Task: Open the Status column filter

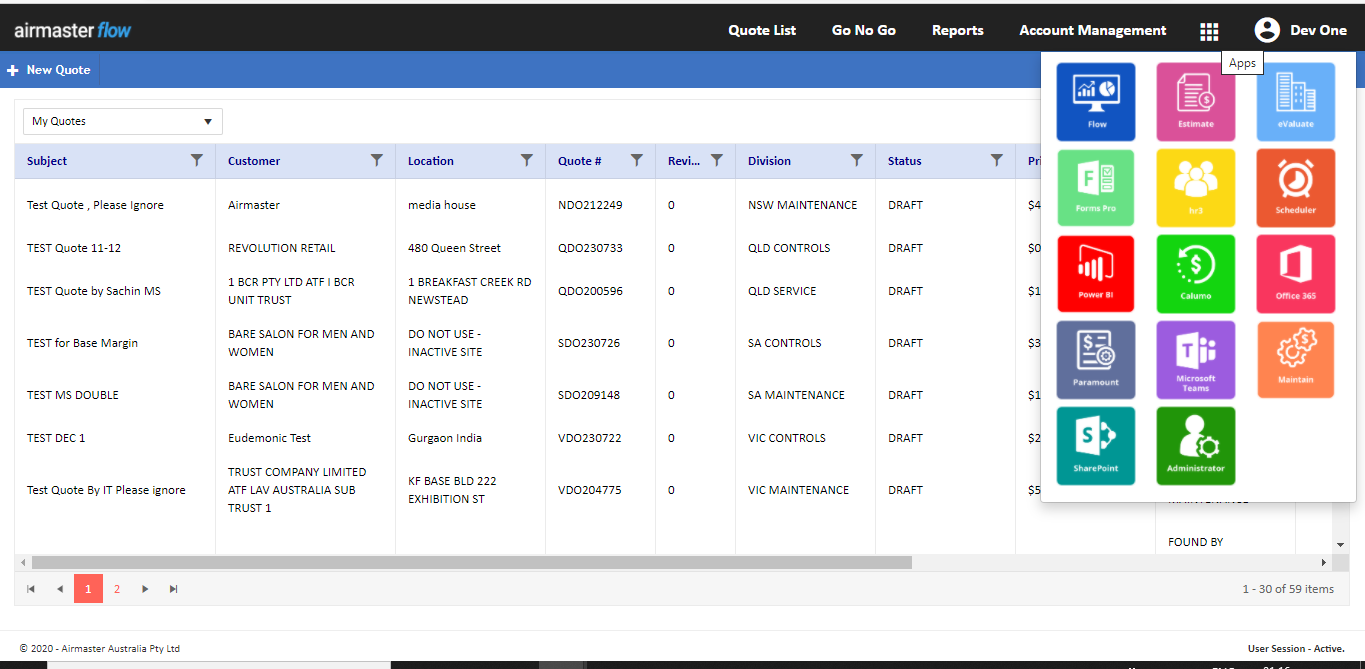Action: [997, 160]
